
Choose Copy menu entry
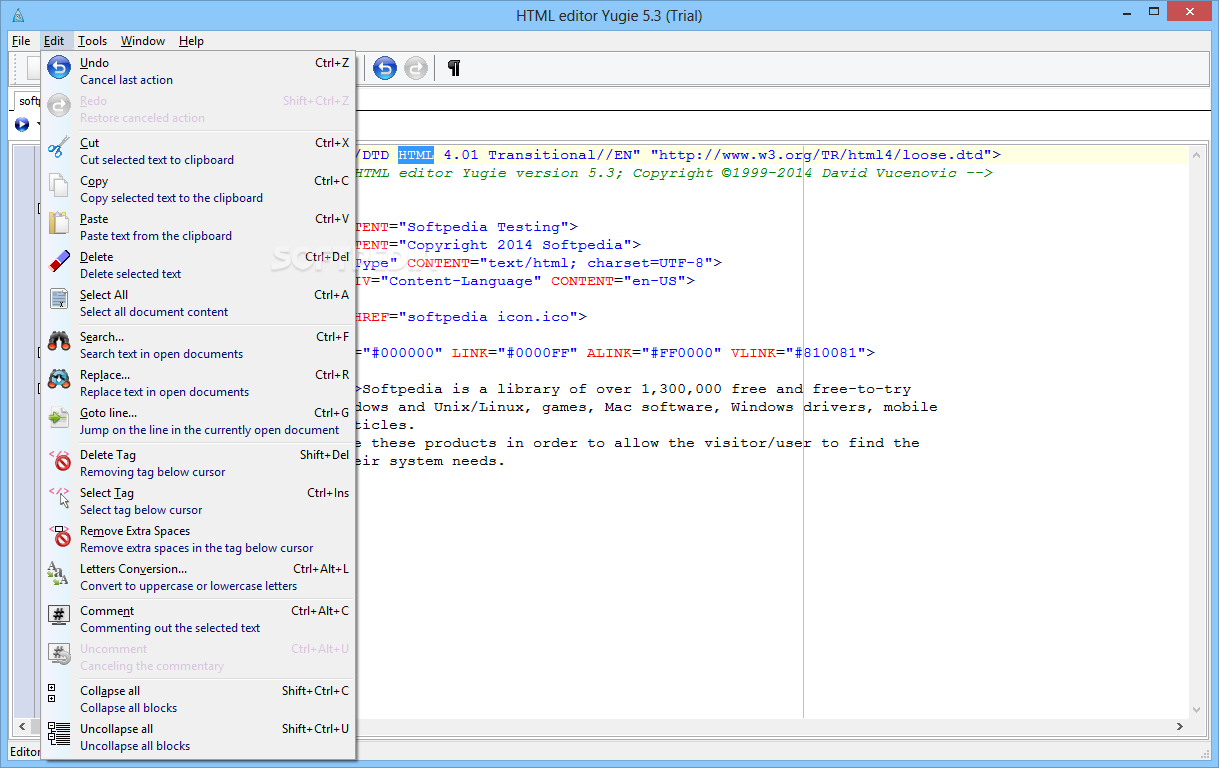pyautogui.click(x=199, y=189)
